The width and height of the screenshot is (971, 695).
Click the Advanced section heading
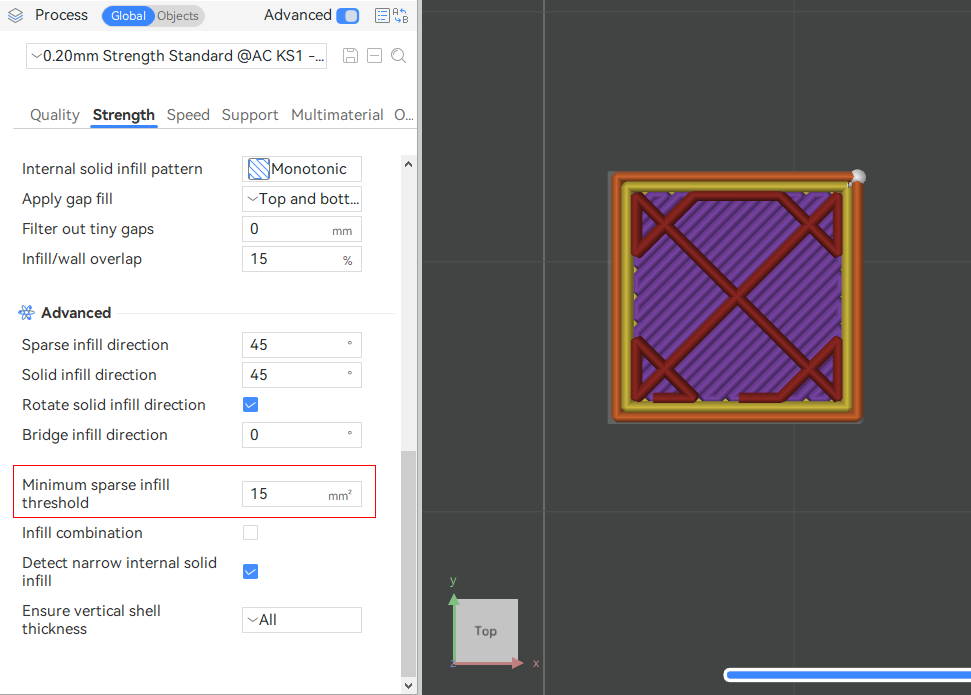[x=76, y=313]
